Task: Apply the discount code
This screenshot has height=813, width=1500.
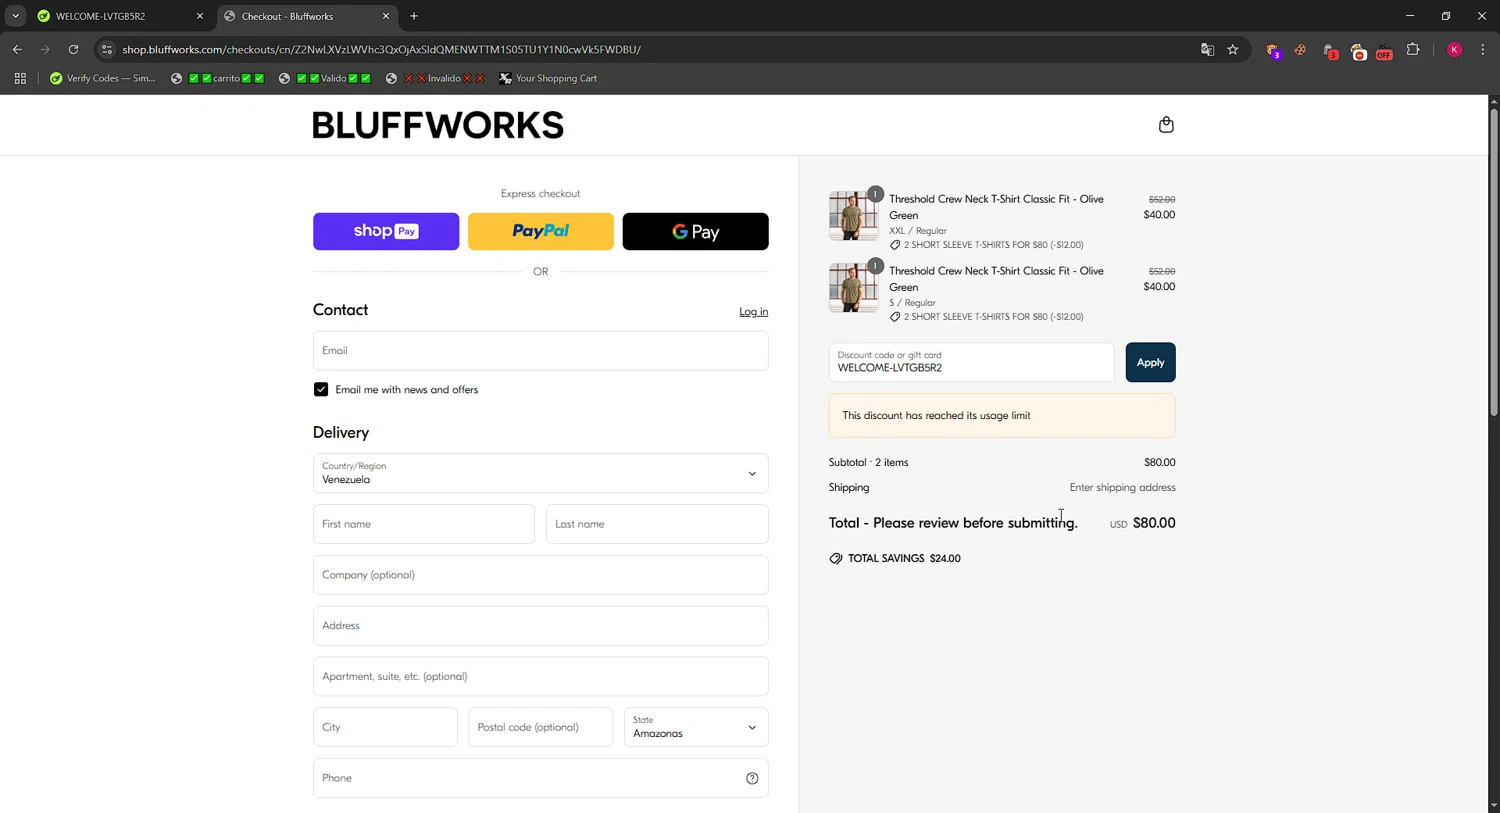Action: click(x=1150, y=362)
